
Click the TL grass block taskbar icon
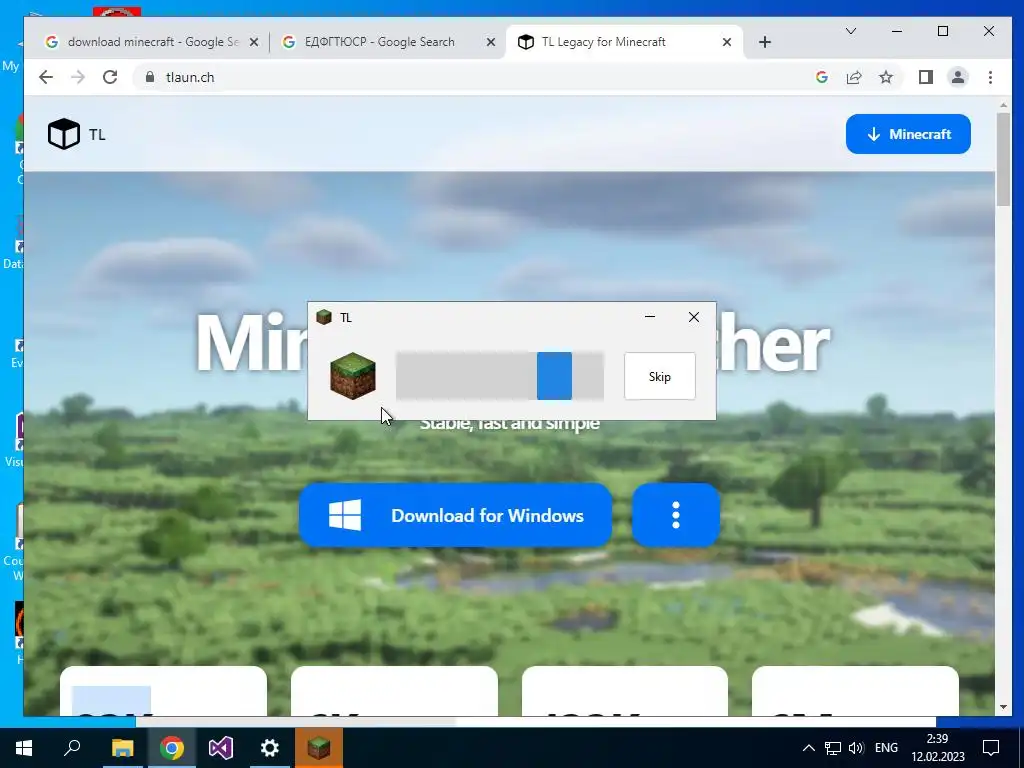[319, 748]
